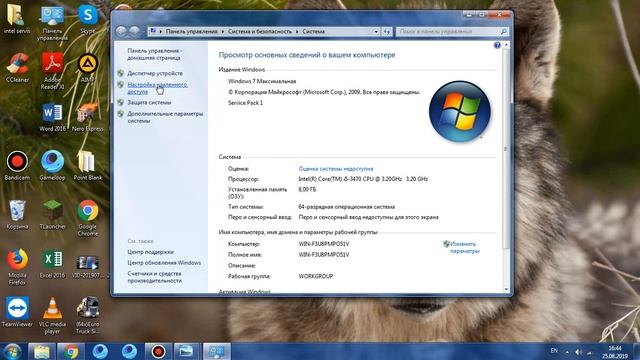Click the Bandicam record icon in taskbar
640x360 pixels.
click(158, 351)
